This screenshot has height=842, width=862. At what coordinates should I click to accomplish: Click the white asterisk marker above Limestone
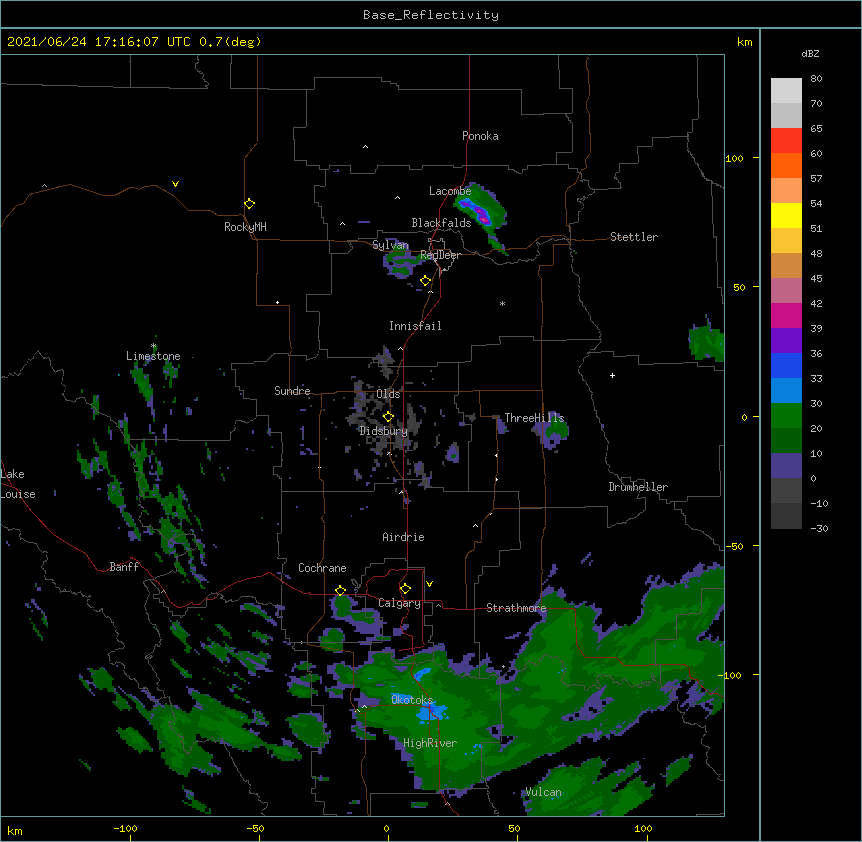point(153,346)
